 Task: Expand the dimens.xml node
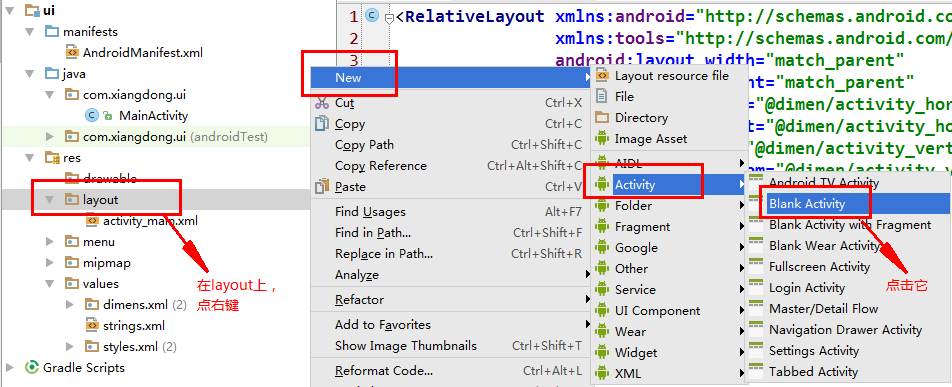coord(70,304)
